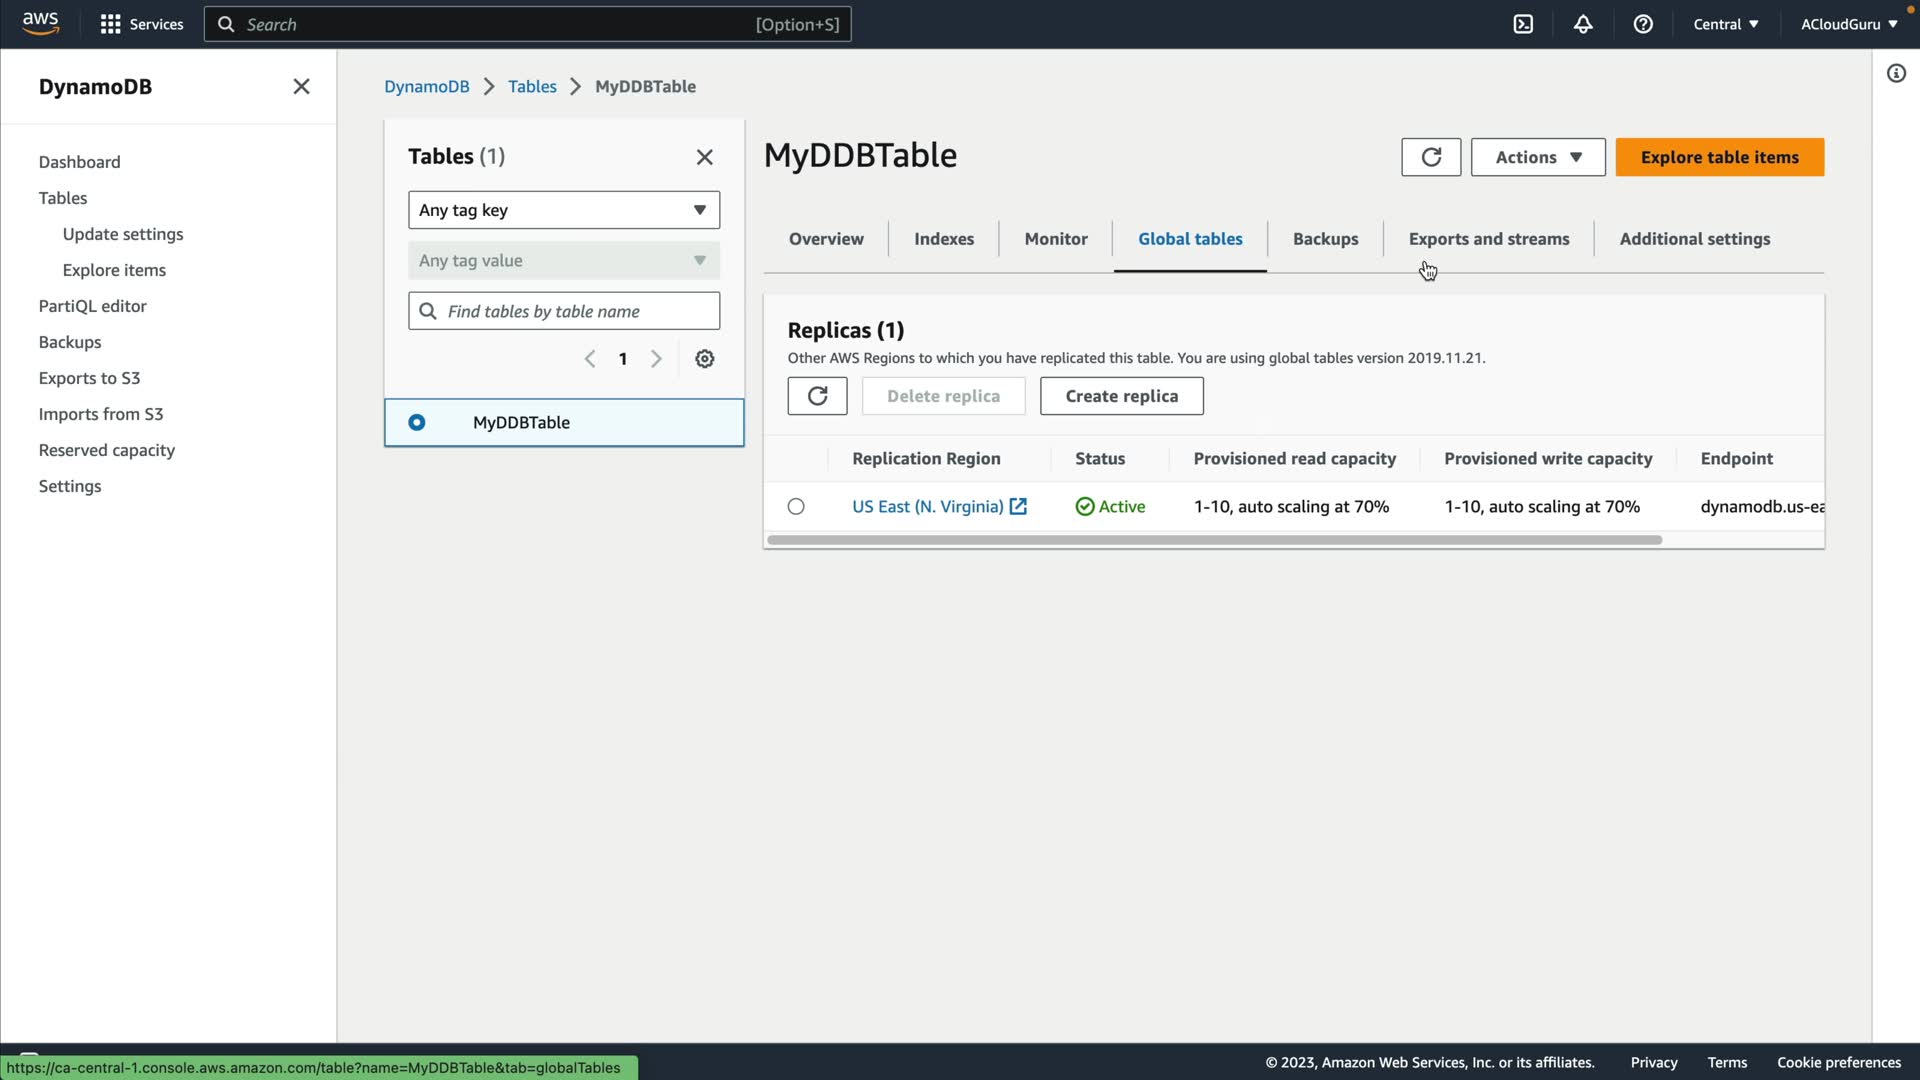The height and width of the screenshot is (1080, 1920).
Task: Open the help question mark icon
Action: [1643, 24]
